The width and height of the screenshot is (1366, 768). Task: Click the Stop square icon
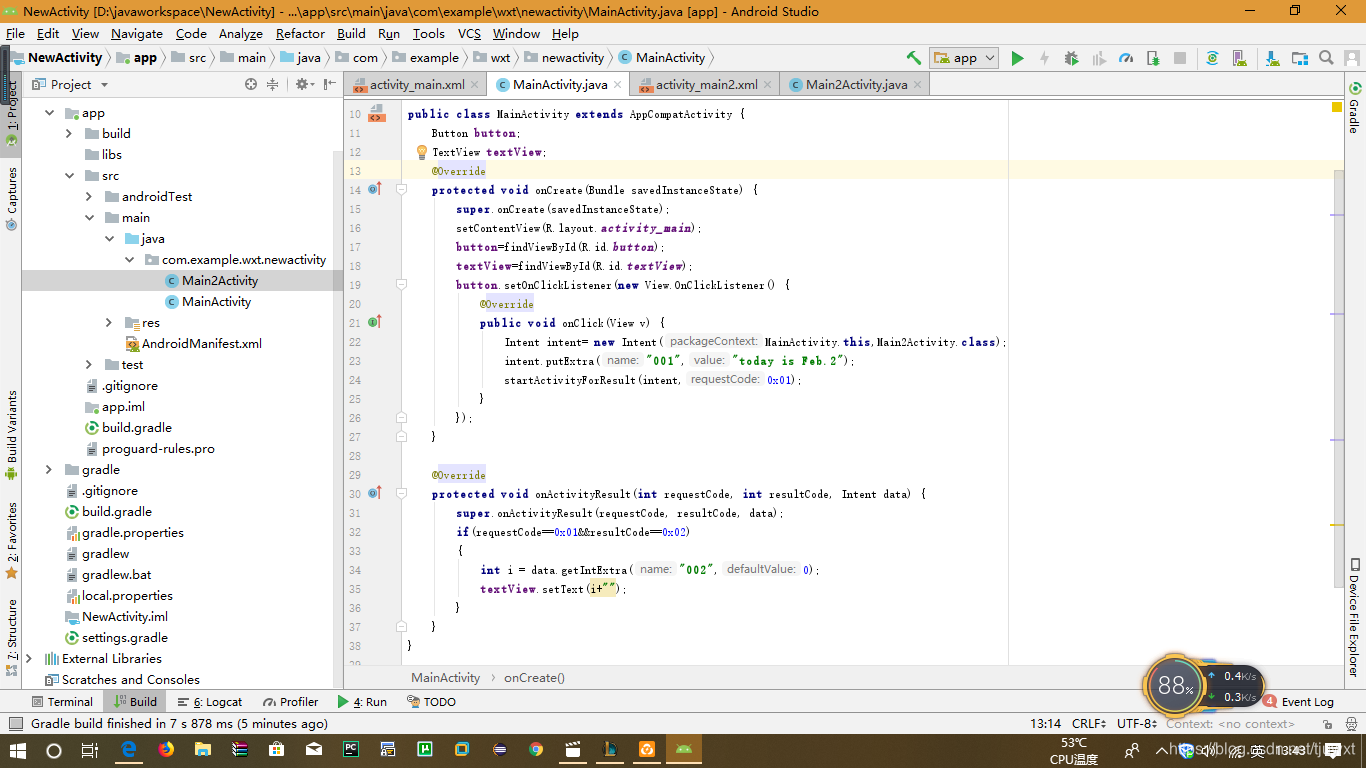pyautogui.click(x=1180, y=58)
